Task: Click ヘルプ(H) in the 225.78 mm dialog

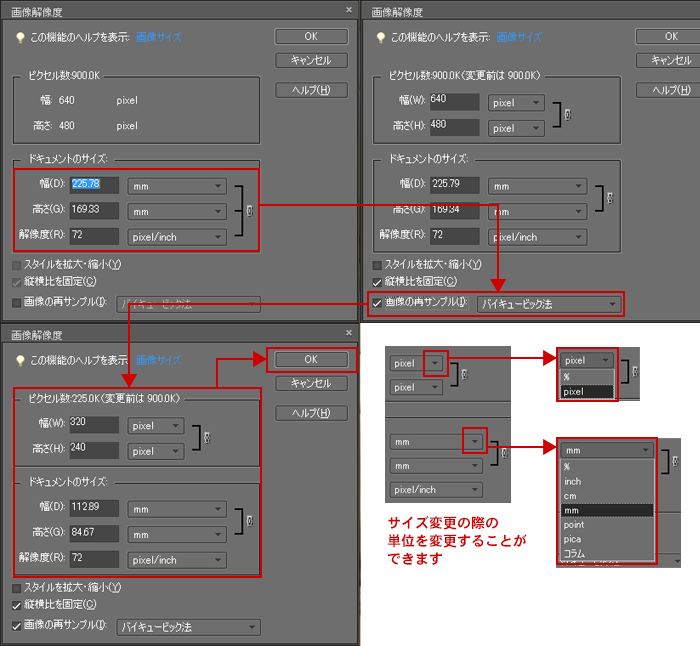Action: click(x=311, y=90)
